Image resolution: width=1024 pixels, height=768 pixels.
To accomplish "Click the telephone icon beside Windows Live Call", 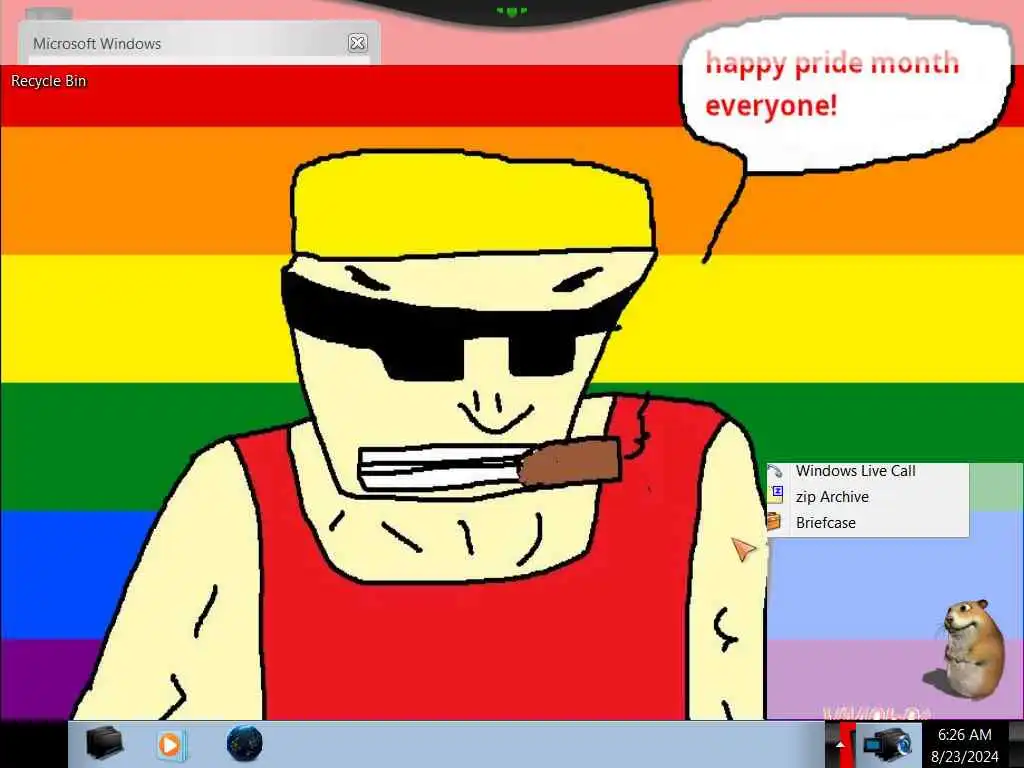I will pyautogui.click(x=775, y=470).
